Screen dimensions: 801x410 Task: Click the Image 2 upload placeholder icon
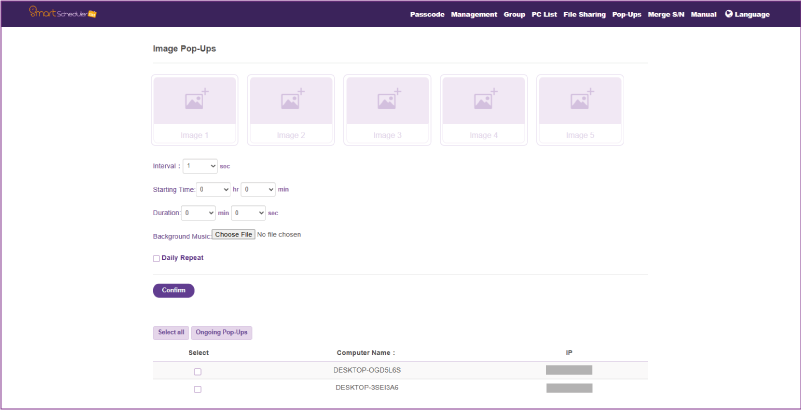291,99
